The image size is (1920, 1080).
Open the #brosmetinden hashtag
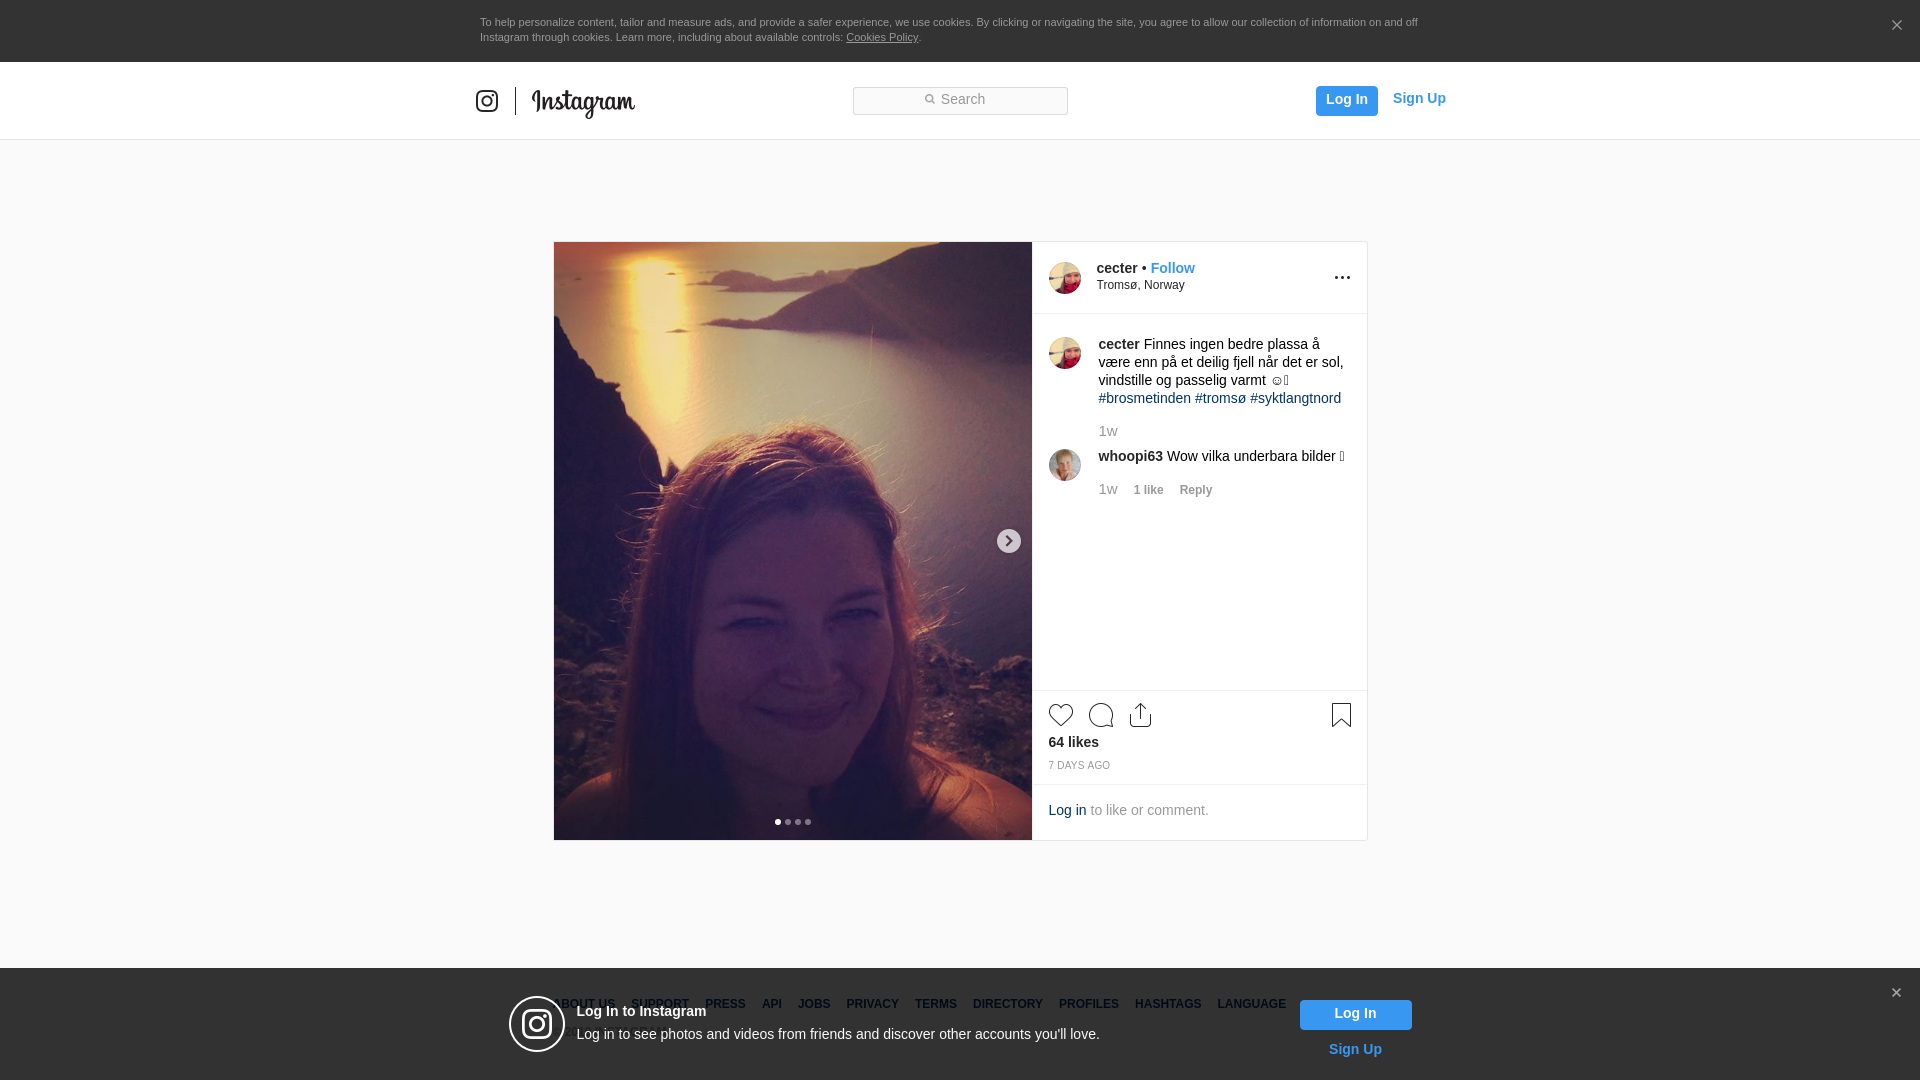click(x=1144, y=398)
